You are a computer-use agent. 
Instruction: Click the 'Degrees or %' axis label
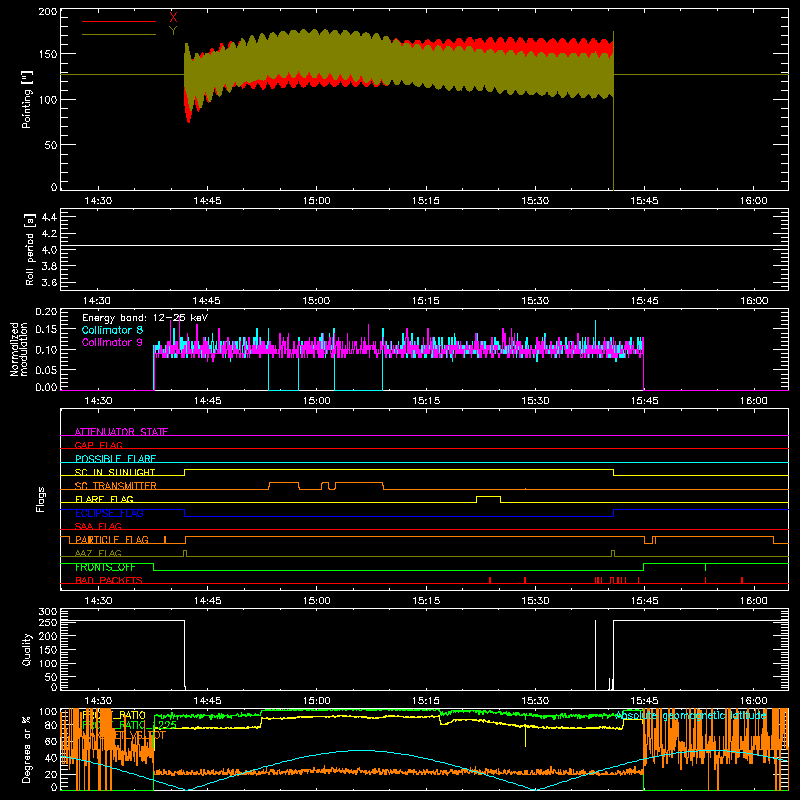(27, 749)
